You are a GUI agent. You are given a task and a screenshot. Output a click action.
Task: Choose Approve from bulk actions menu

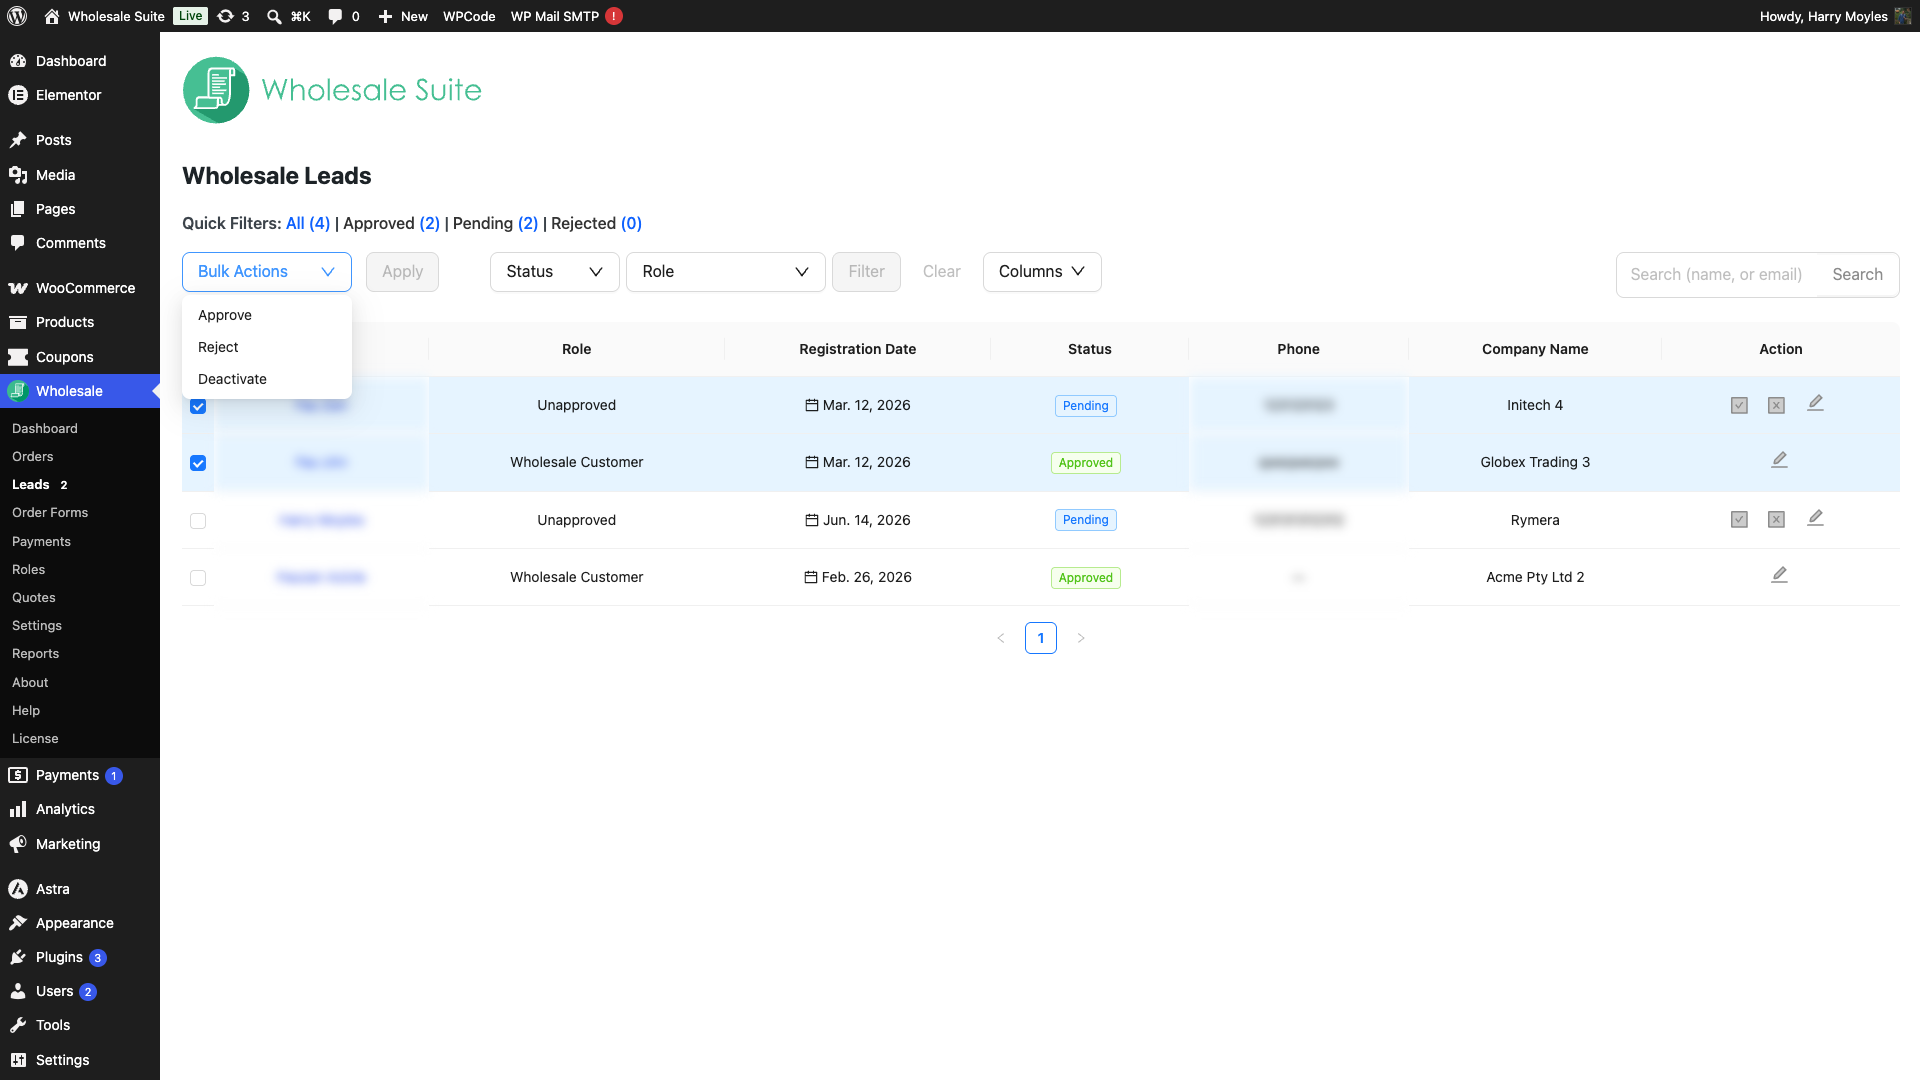click(267, 315)
